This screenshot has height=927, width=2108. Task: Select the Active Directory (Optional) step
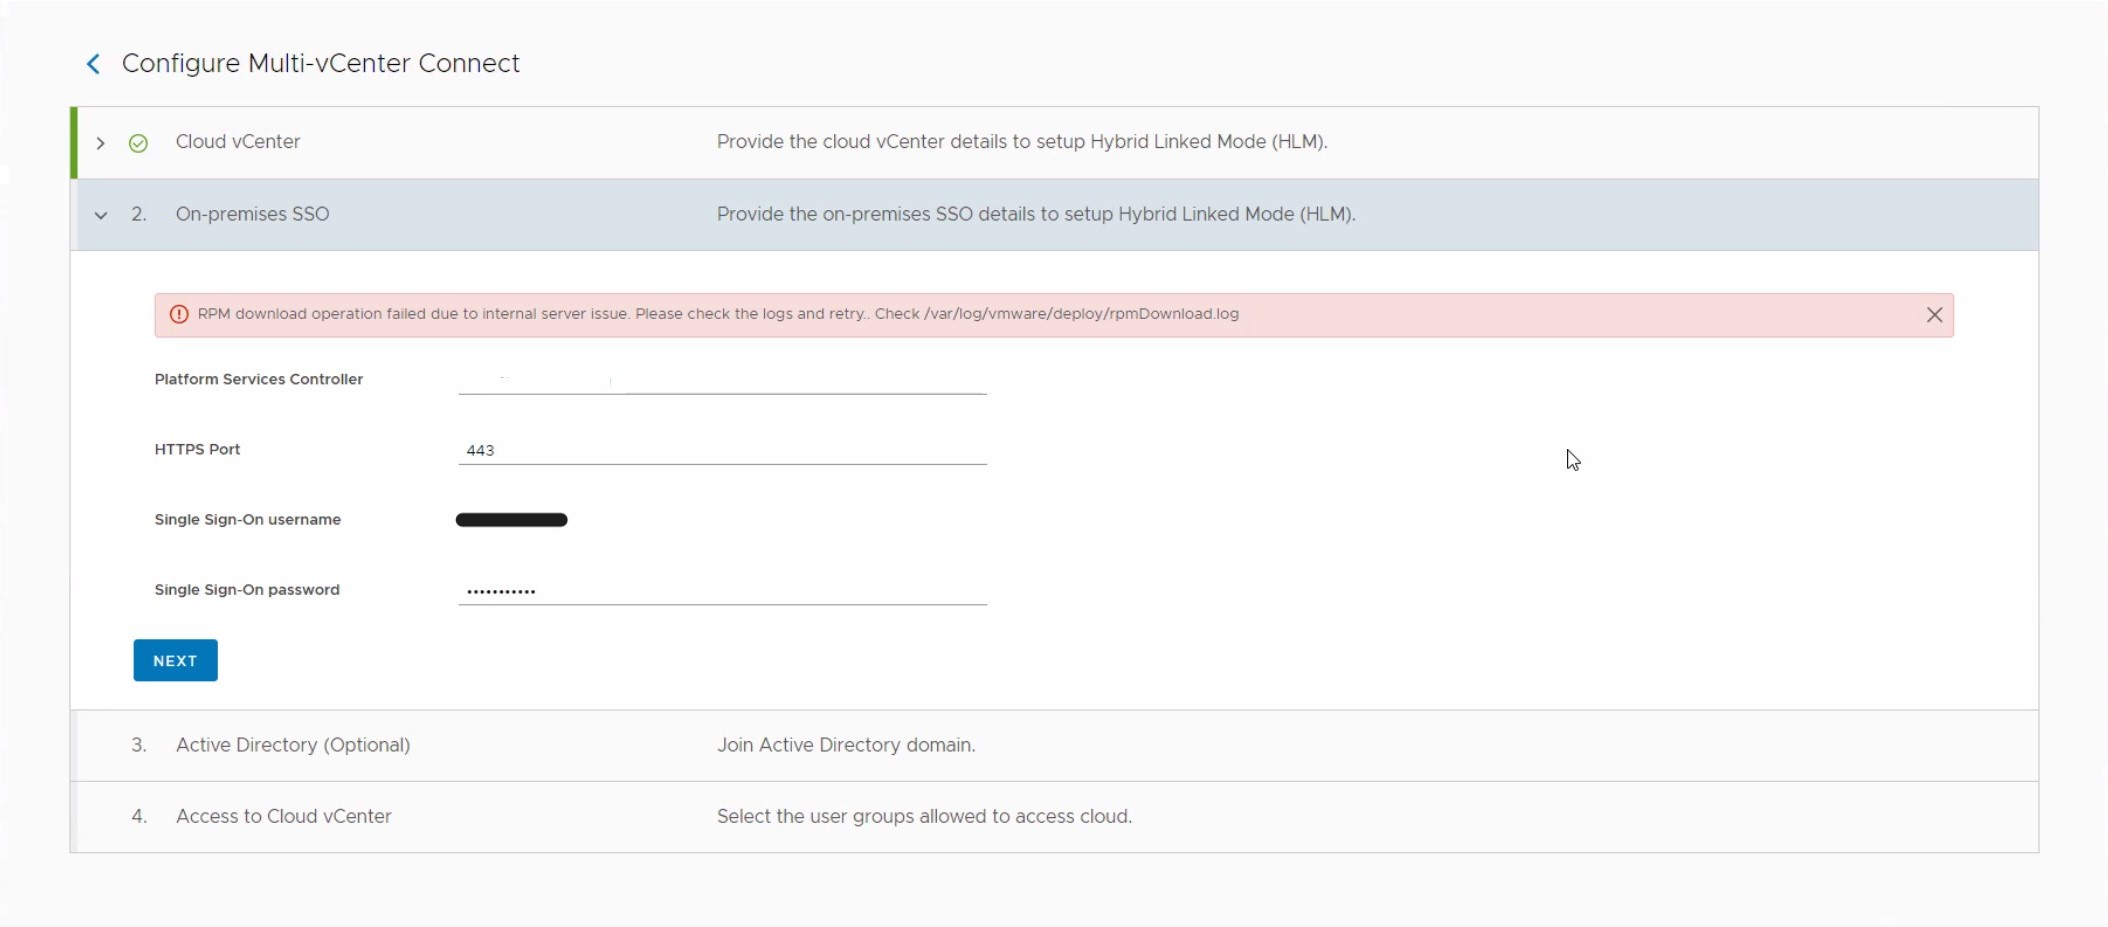tap(292, 745)
